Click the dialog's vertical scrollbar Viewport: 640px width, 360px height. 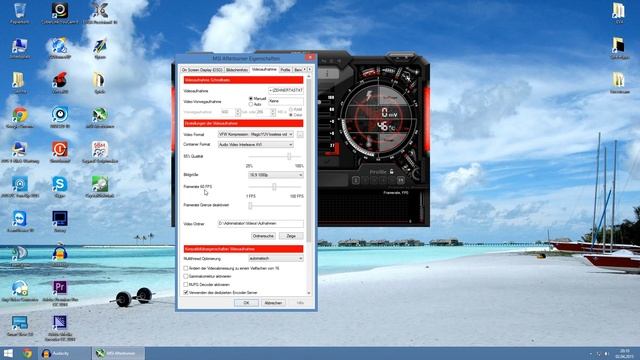(309, 159)
